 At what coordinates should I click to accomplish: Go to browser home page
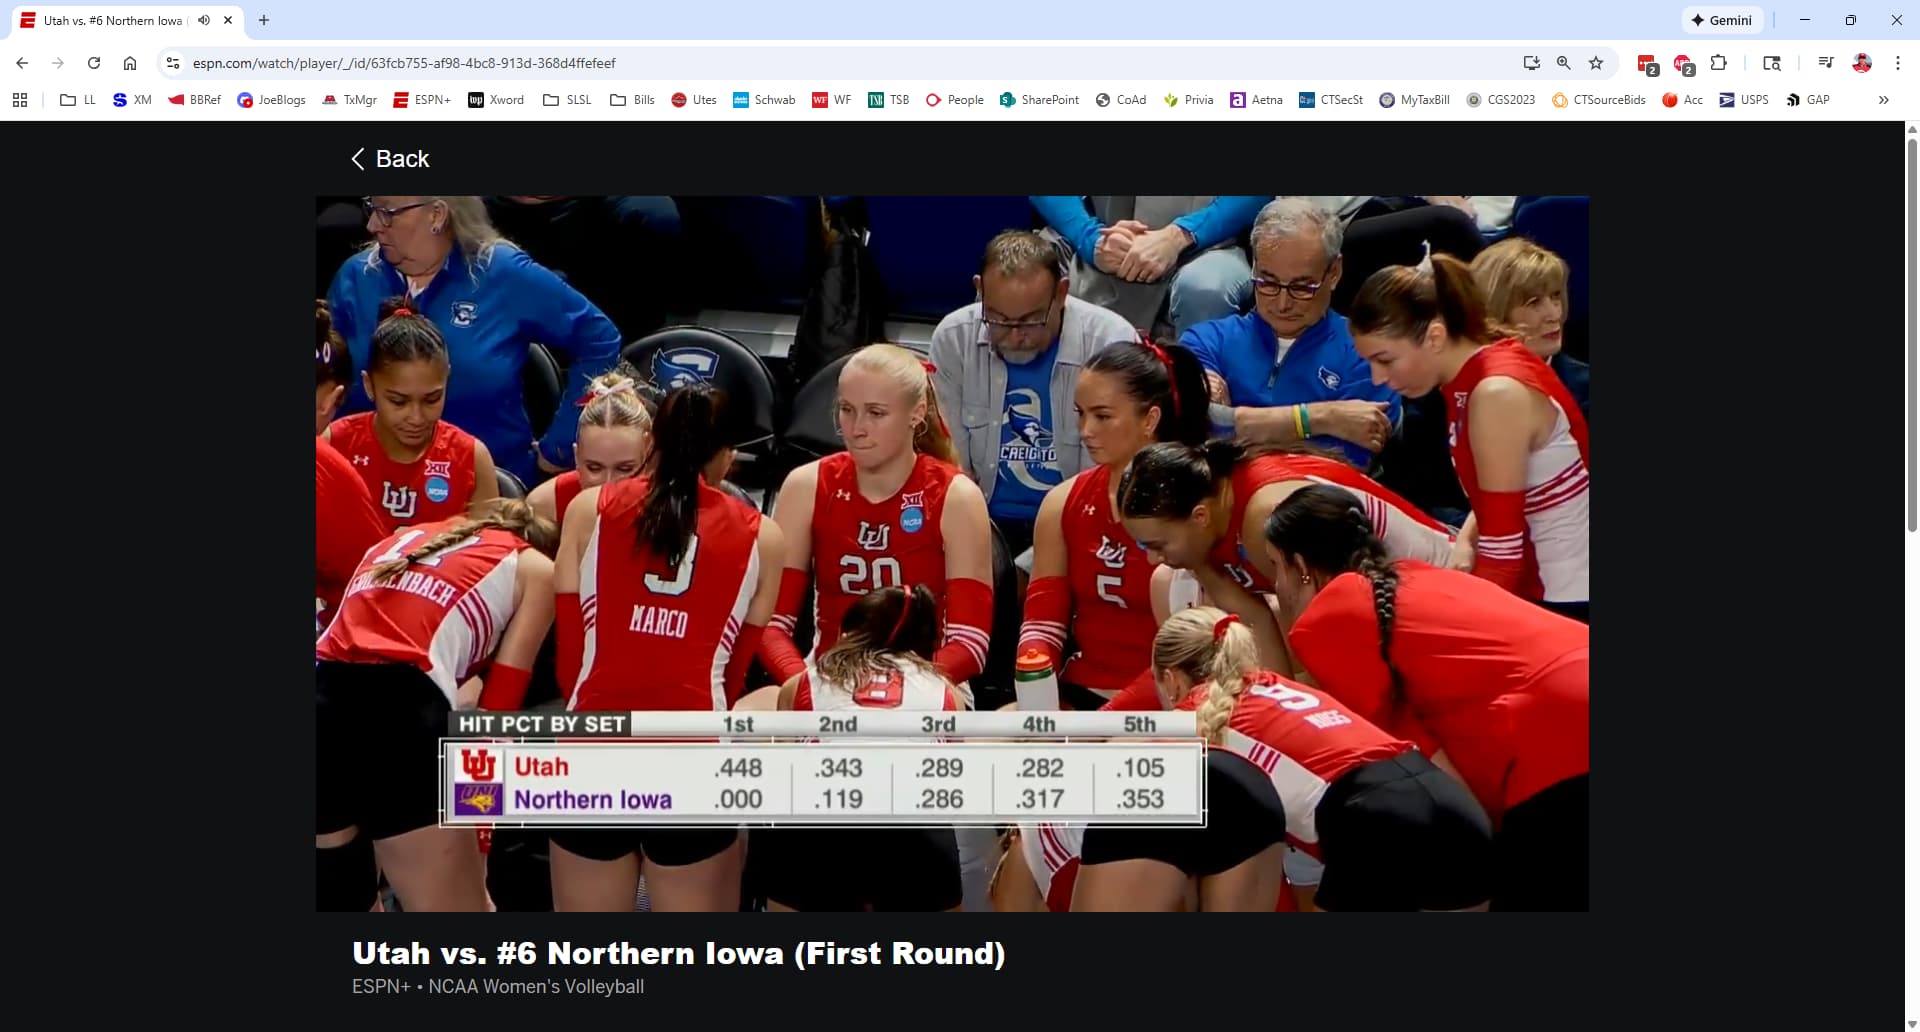click(130, 63)
